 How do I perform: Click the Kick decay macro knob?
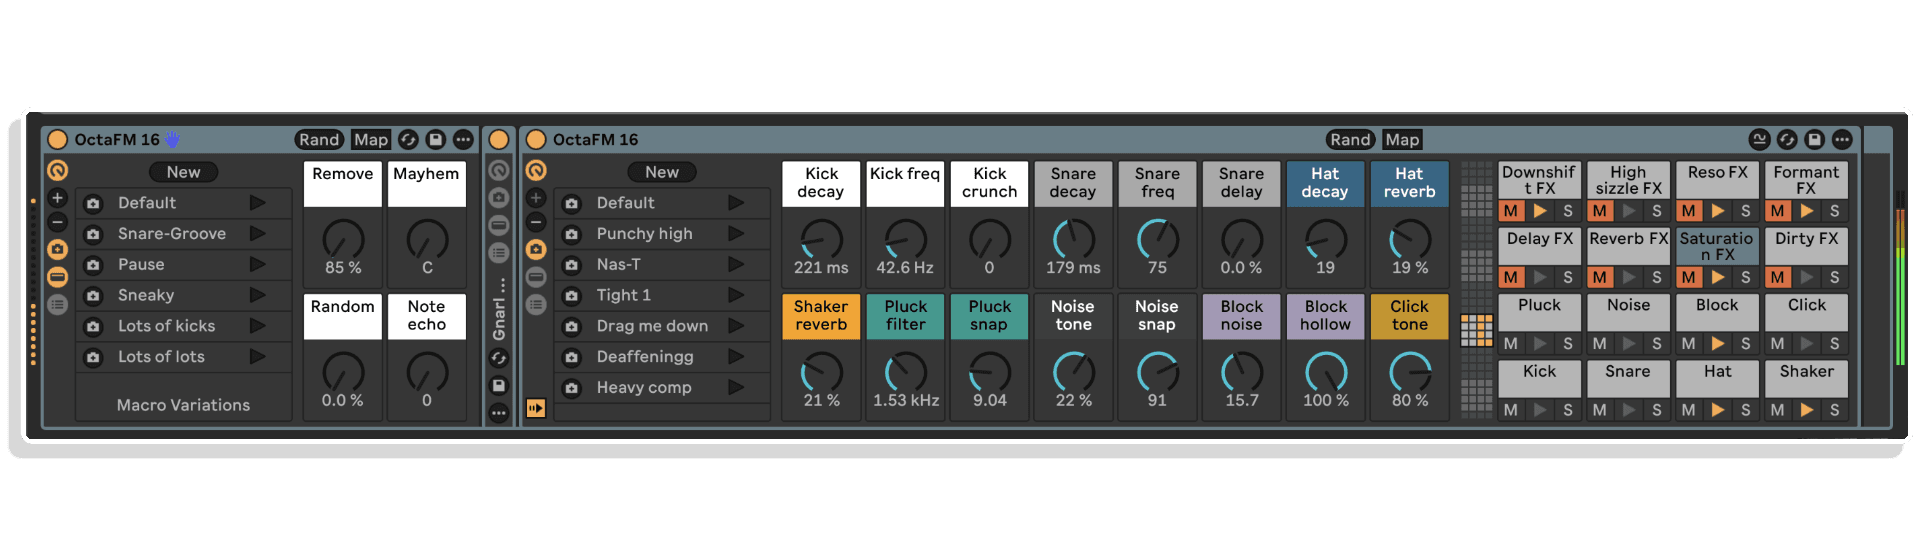[x=822, y=240]
